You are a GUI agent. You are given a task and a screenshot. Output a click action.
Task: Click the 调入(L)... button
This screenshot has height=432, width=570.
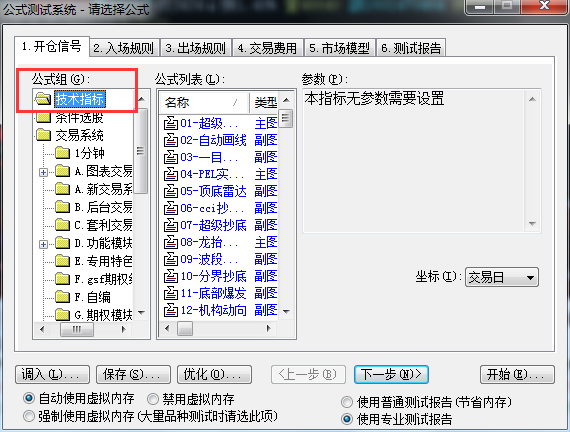52,375
